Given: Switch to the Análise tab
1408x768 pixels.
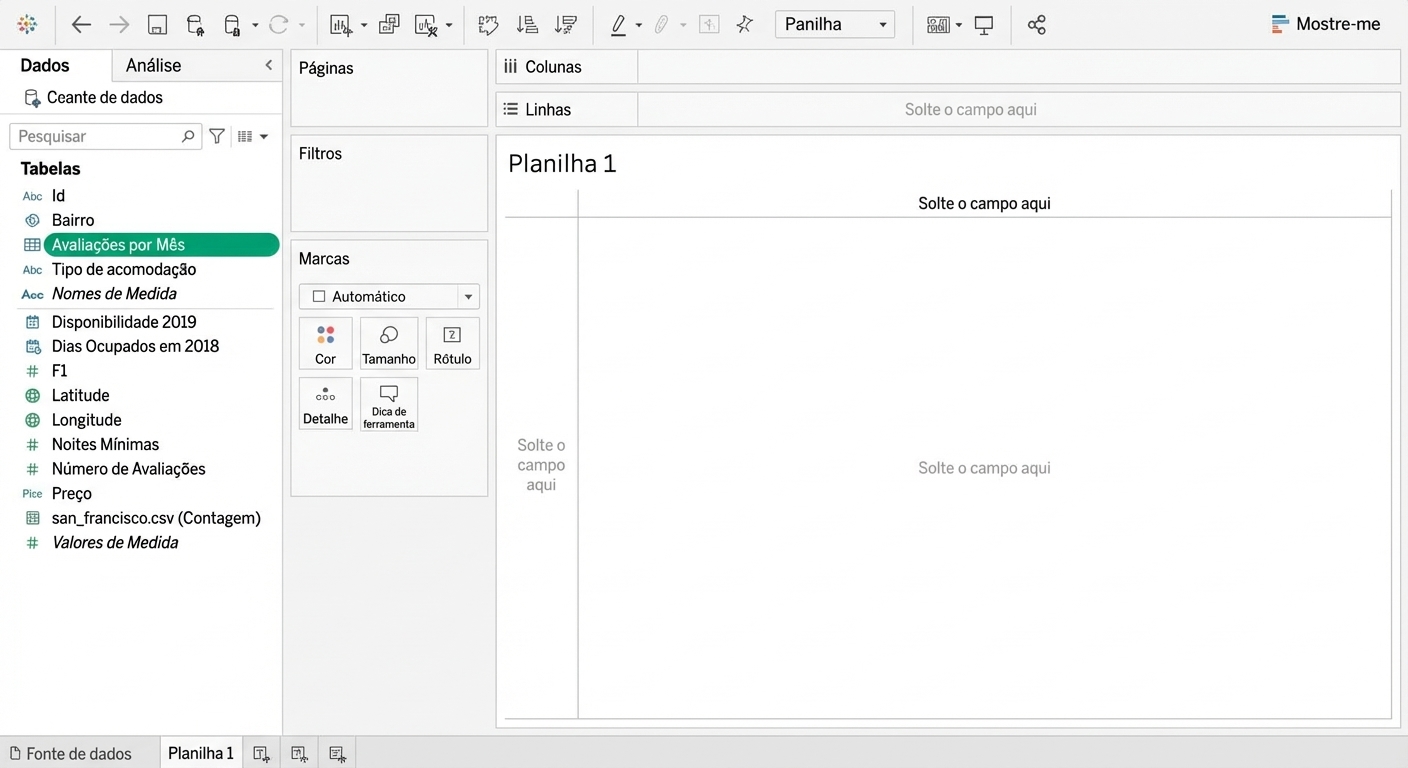Looking at the screenshot, I should [153, 65].
